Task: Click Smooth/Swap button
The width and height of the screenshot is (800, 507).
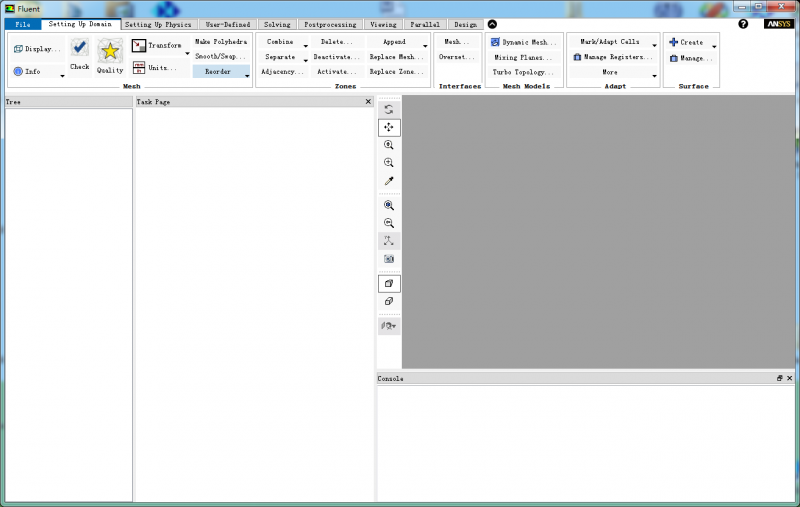Action: [x=220, y=57]
